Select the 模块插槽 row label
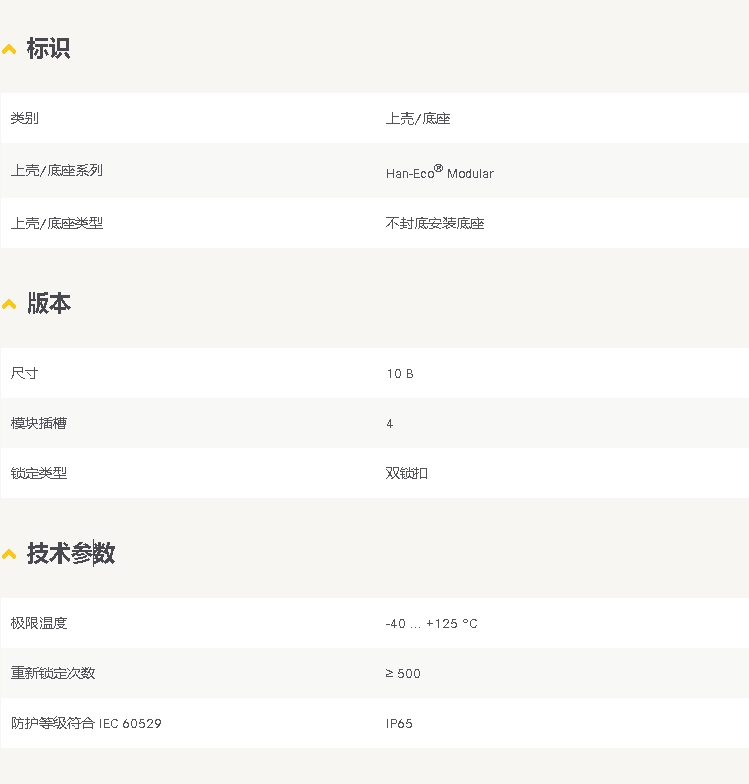 click(x=39, y=423)
